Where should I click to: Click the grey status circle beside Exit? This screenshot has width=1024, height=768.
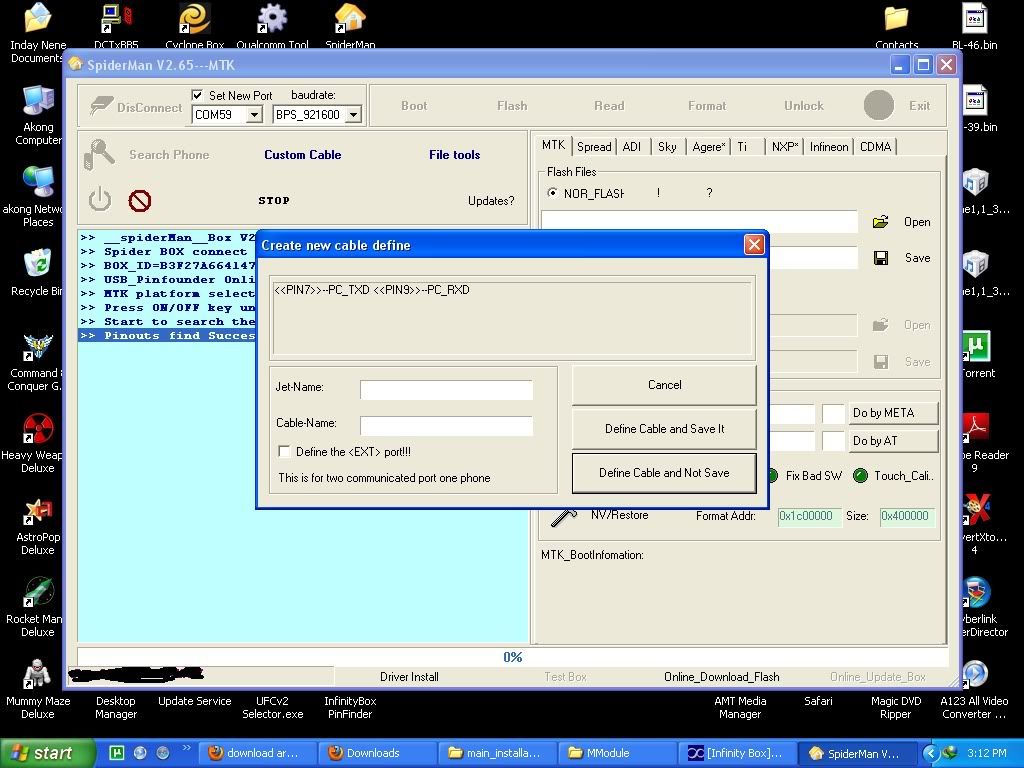(x=878, y=105)
